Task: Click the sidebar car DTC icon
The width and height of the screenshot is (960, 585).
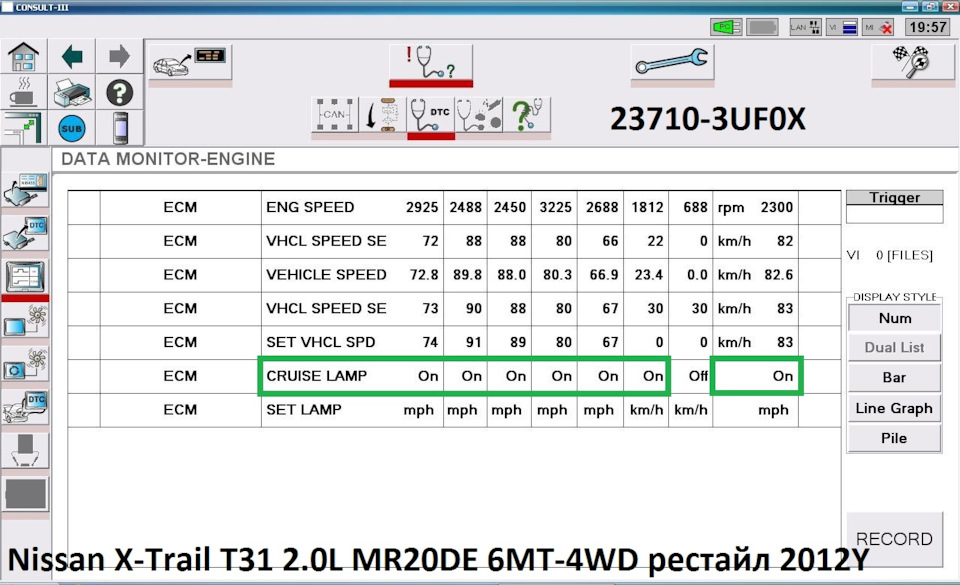Action: tap(25, 408)
